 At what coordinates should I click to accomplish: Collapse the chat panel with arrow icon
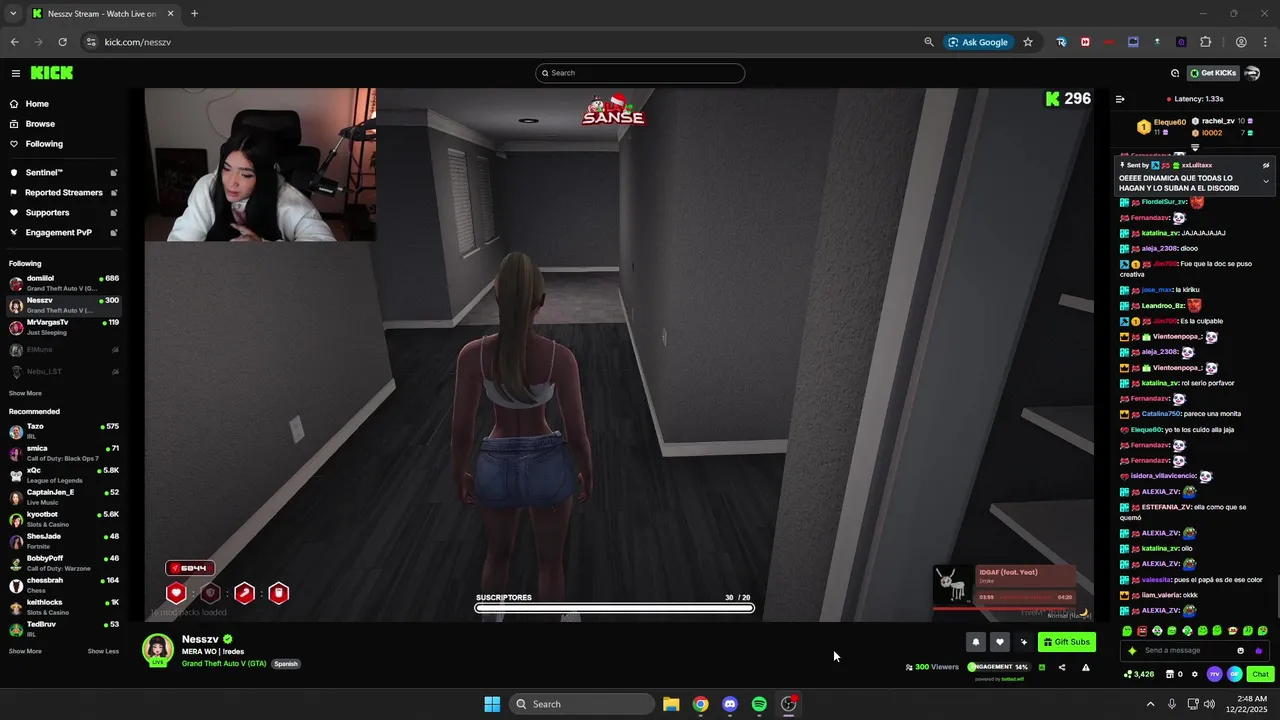click(x=1120, y=99)
